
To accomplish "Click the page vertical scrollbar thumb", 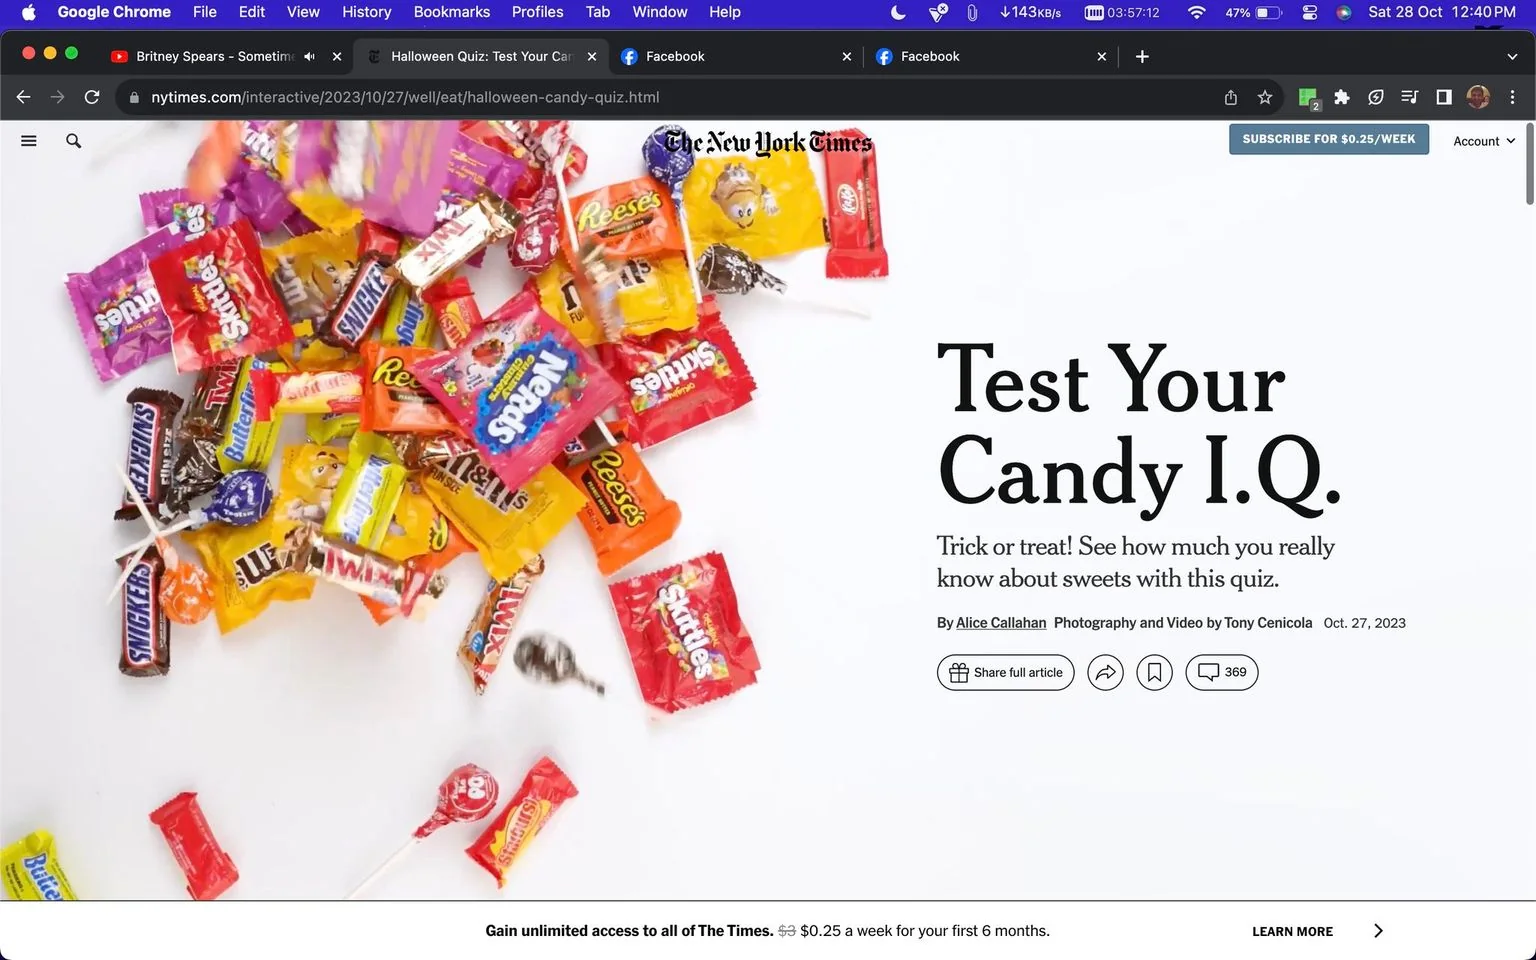I will [1530, 165].
